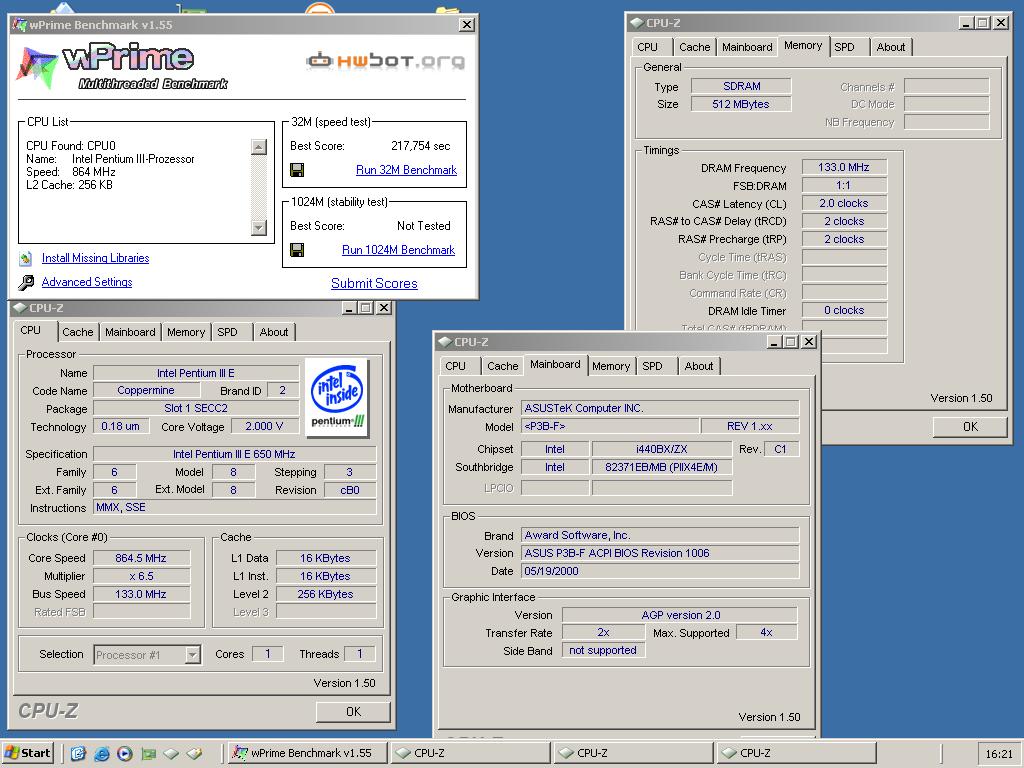Viewport: 1024px width, 768px height.
Task: Click Level 2 cache value 256 KBytes
Action: [326, 594]
